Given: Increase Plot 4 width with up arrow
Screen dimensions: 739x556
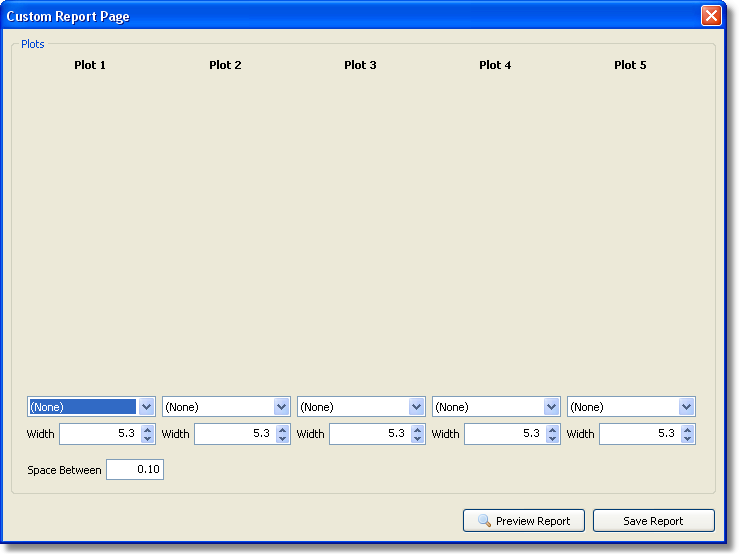Looking at the screenshot, I should click(x=552, y=429).
